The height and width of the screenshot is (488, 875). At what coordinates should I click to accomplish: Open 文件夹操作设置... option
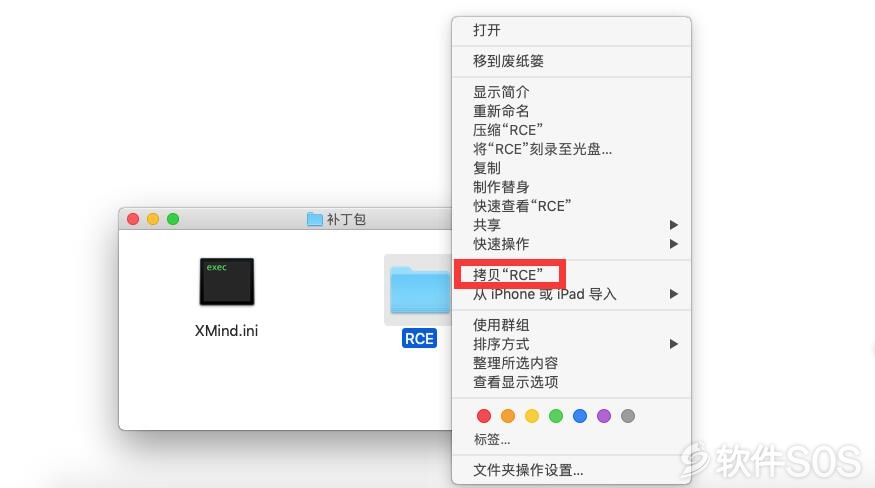point(571,470)
